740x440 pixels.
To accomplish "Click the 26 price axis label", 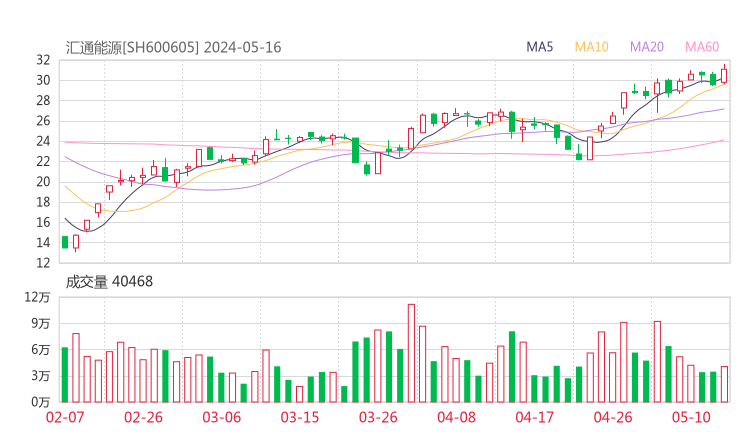I will (43, 121).
